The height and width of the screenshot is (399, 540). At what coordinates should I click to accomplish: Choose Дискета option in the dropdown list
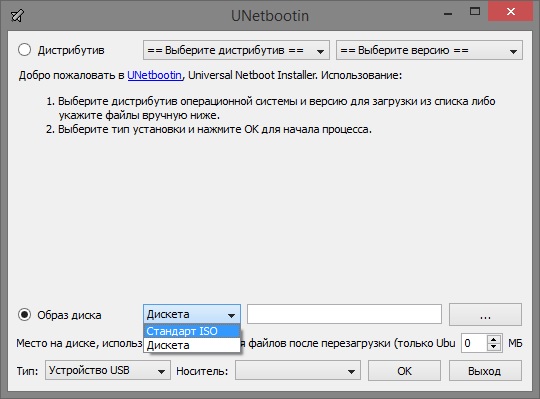192,345
